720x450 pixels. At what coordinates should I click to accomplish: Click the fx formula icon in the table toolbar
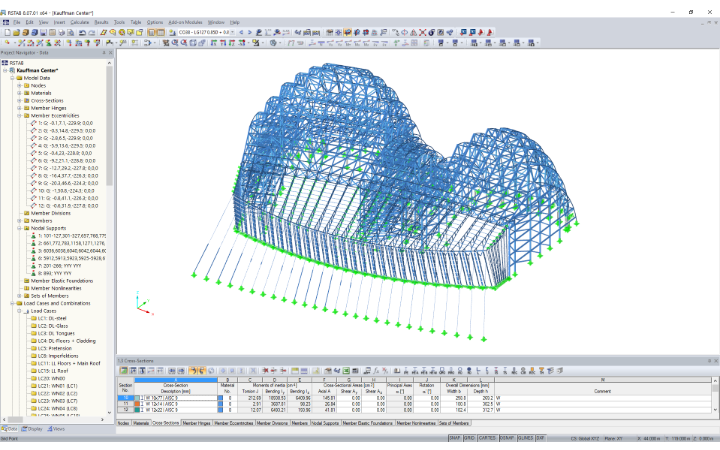(376, 371)
